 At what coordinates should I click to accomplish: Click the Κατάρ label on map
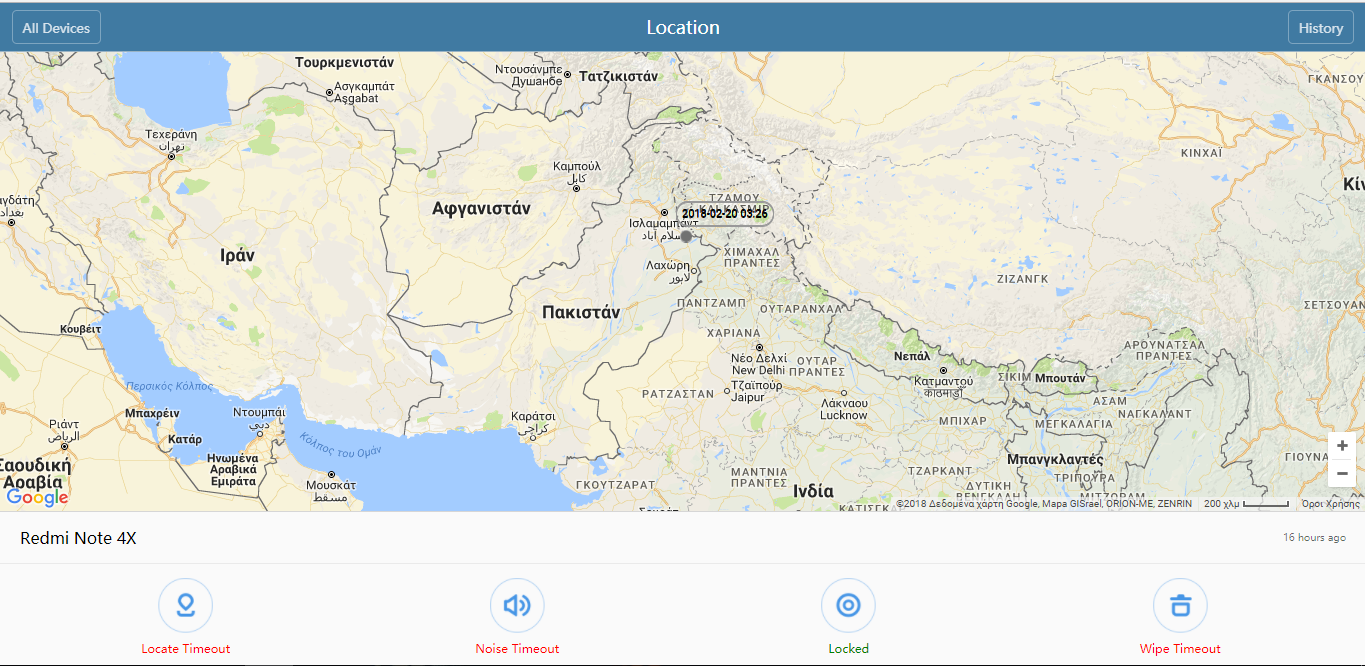pos(185,439)
